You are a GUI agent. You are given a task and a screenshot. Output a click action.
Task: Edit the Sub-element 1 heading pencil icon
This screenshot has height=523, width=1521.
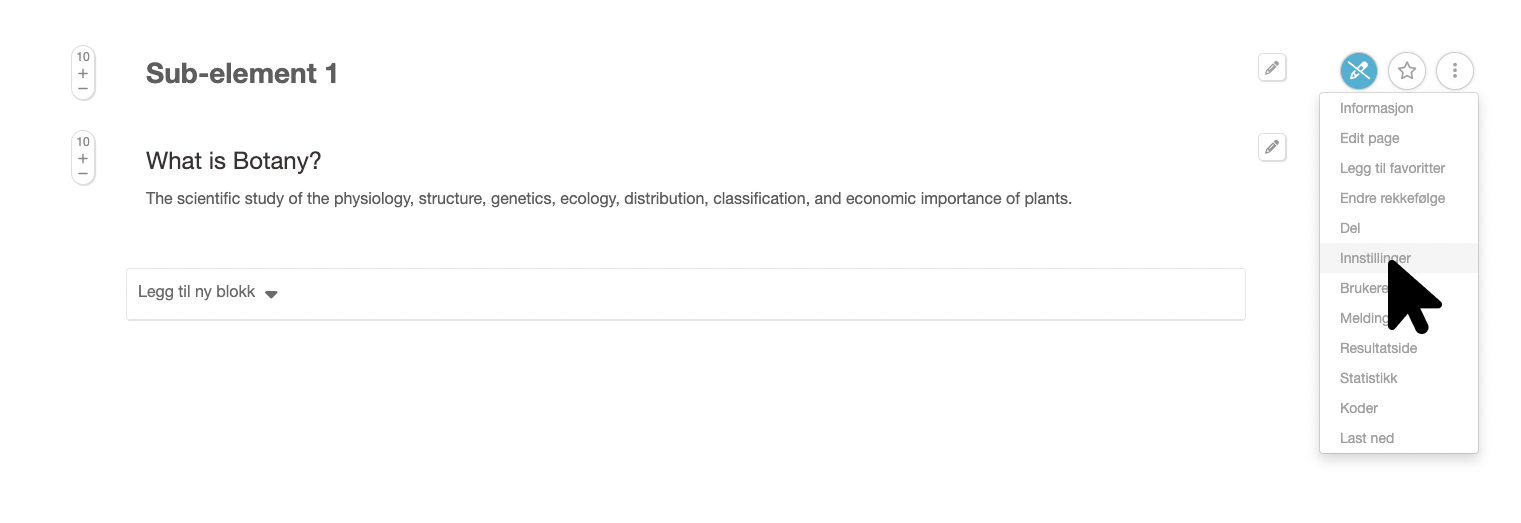(x=1272, y=68)
